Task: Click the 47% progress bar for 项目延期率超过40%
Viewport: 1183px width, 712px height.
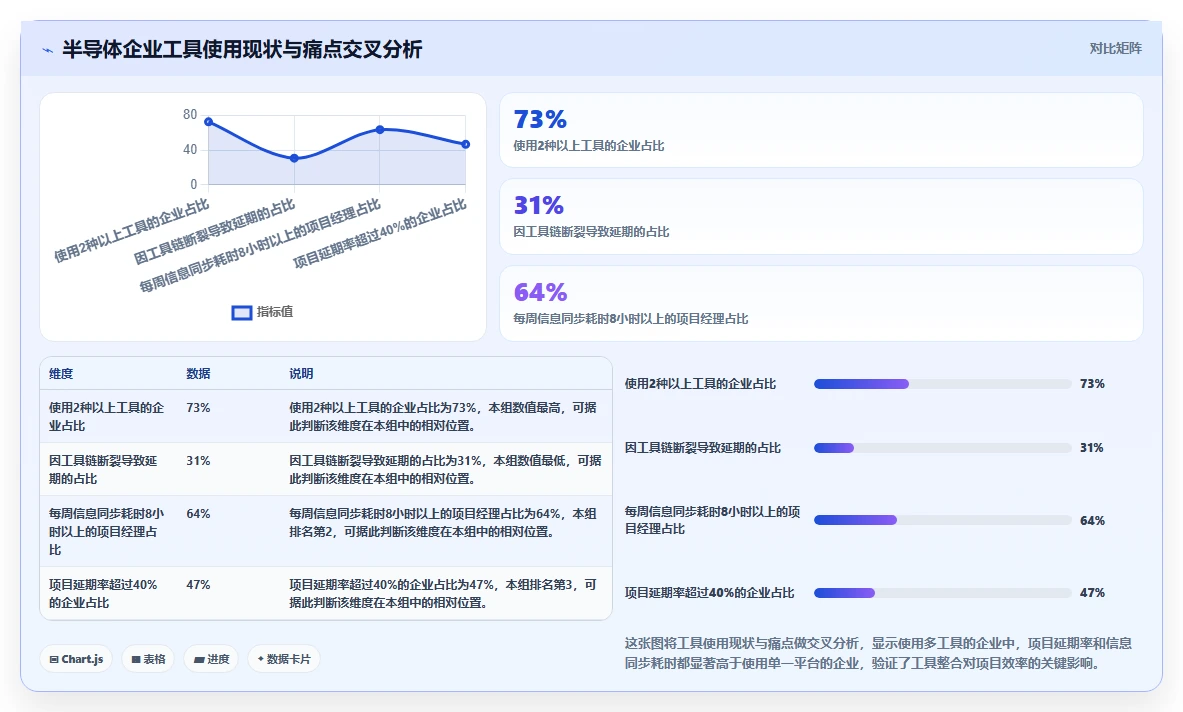Action: [942, 593]
